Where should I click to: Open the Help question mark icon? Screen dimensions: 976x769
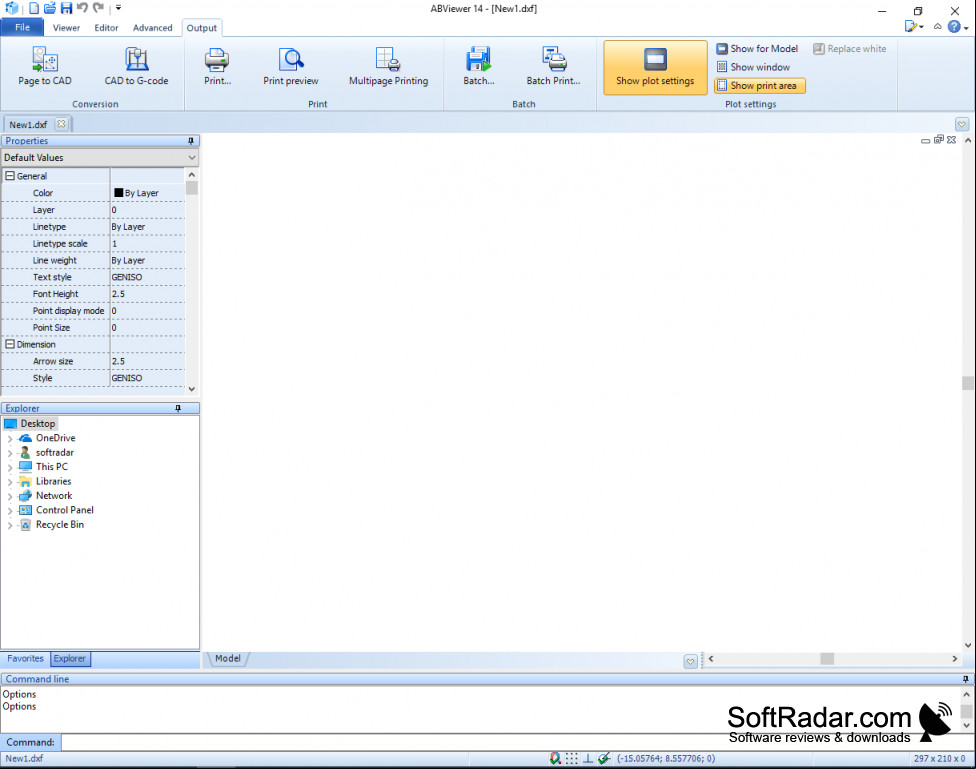[x=954, y=26]
